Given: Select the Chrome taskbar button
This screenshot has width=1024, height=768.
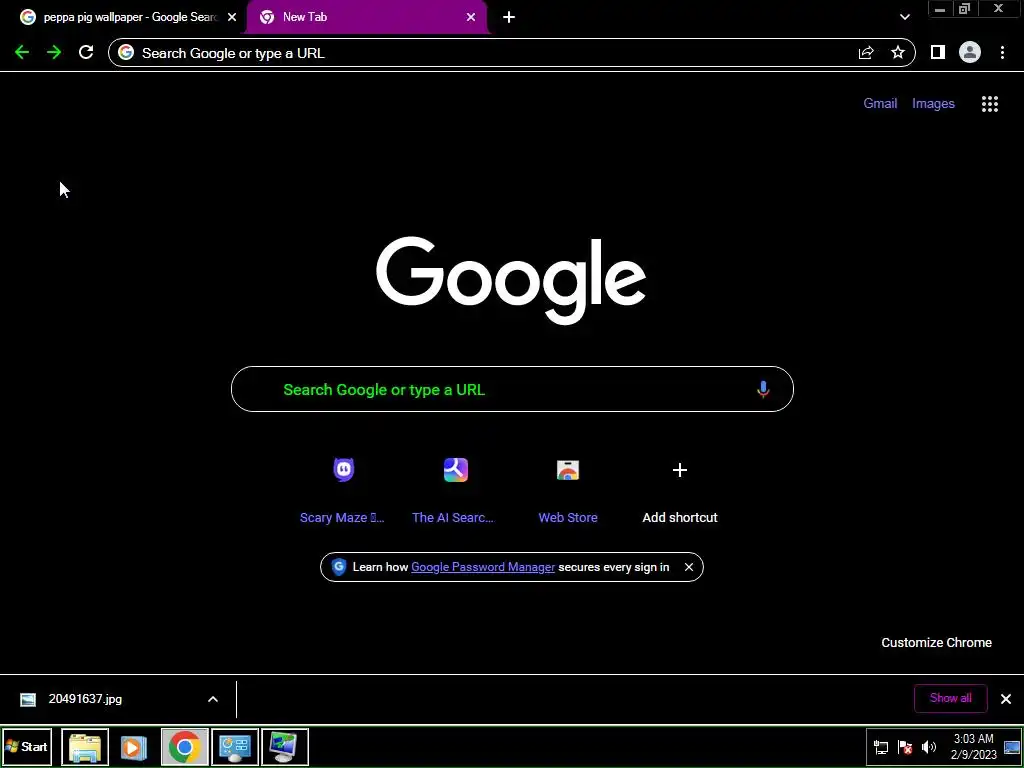Looking at the screenshot, I should pos(184,747).
